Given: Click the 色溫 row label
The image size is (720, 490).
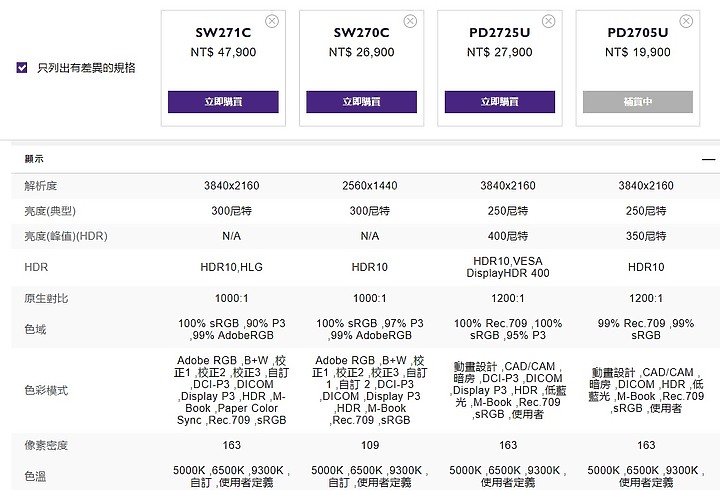Looking at the screenshot, I should pos(35,477).
